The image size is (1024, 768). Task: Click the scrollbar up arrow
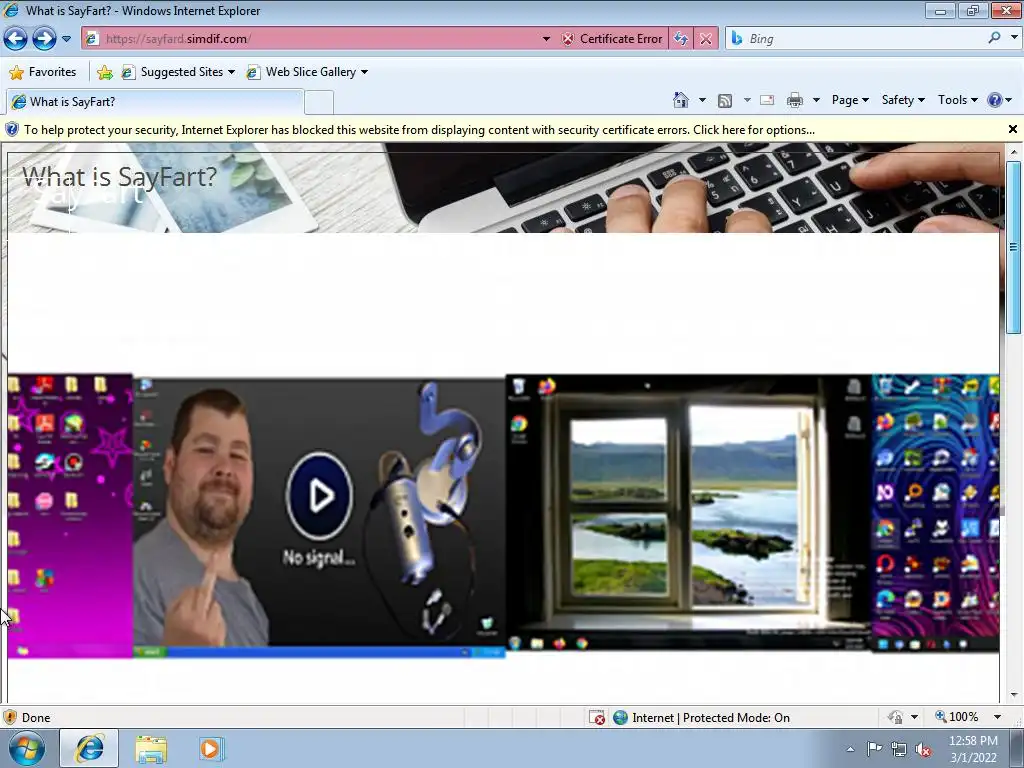pyautogui.click(x=1014, y=152)
